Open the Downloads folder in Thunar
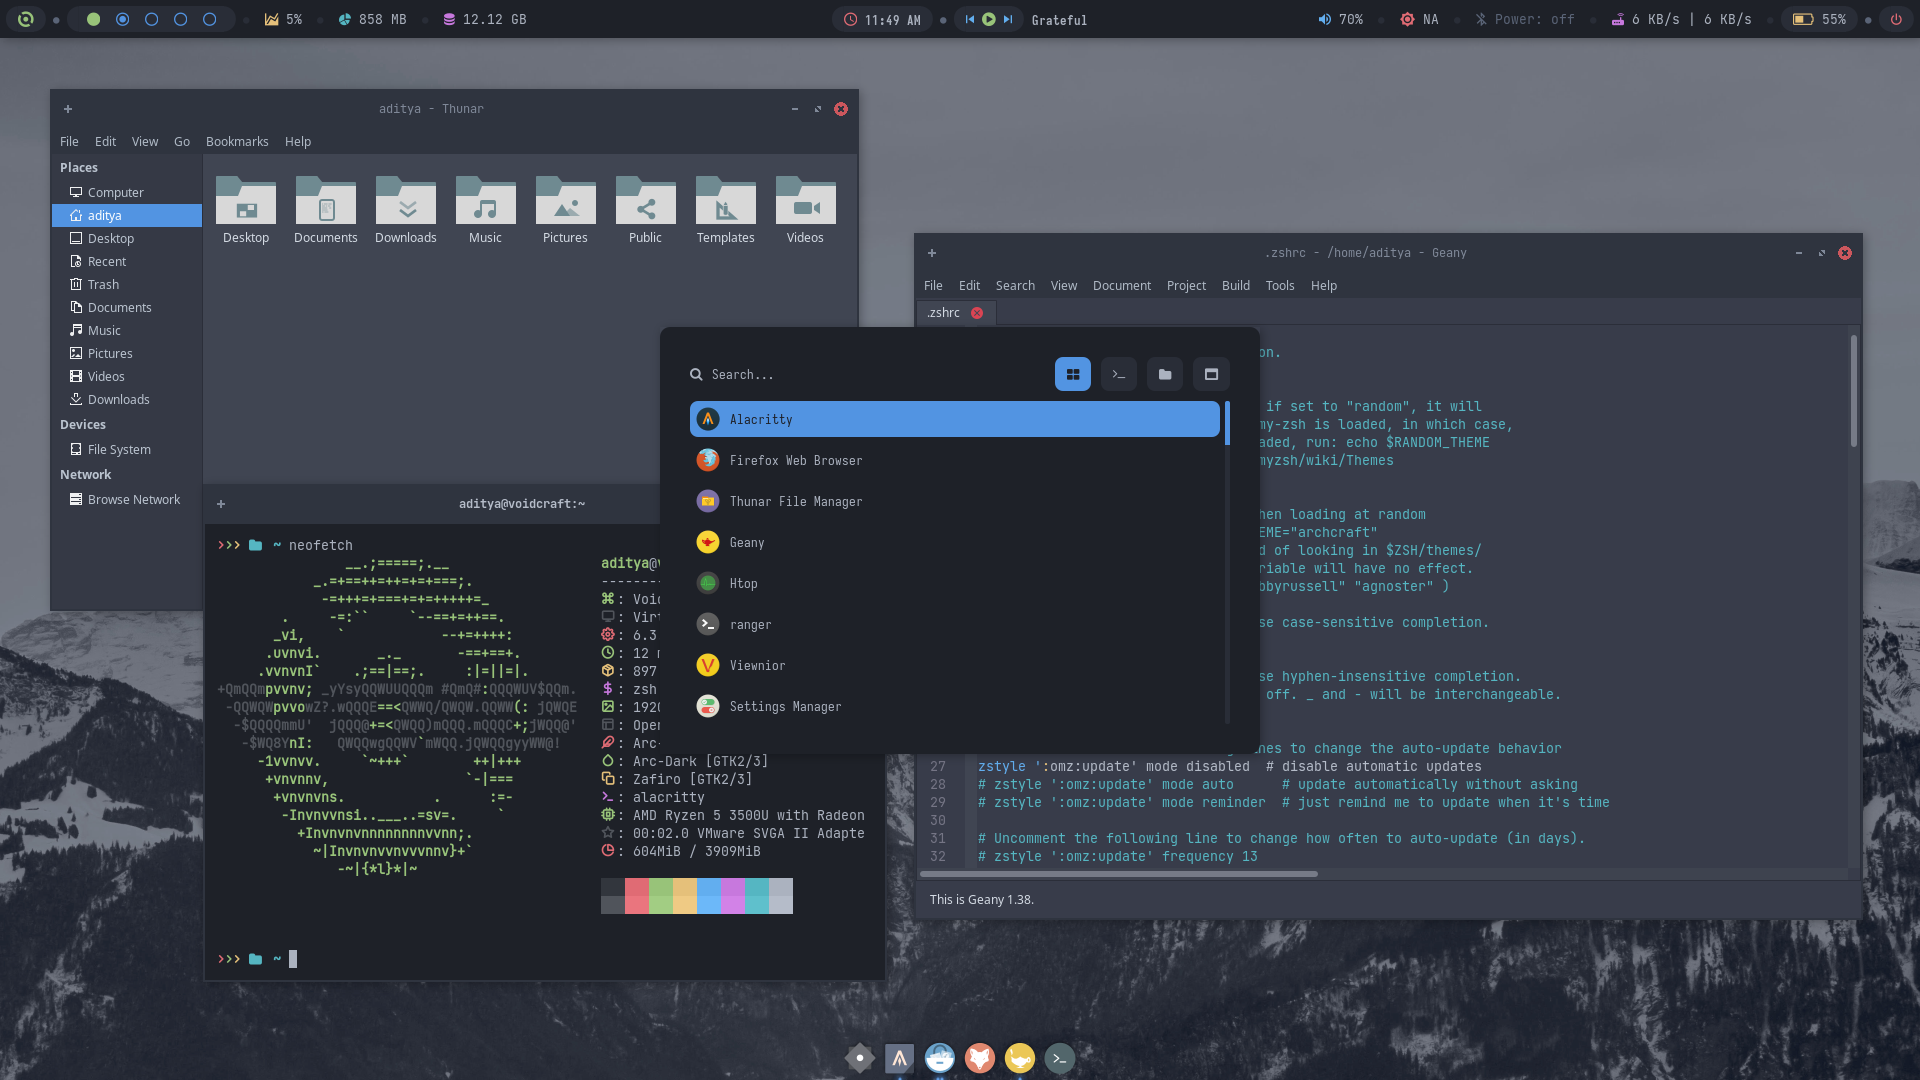The height and width of the screenshot is (1080, 1920). point(405,211)
